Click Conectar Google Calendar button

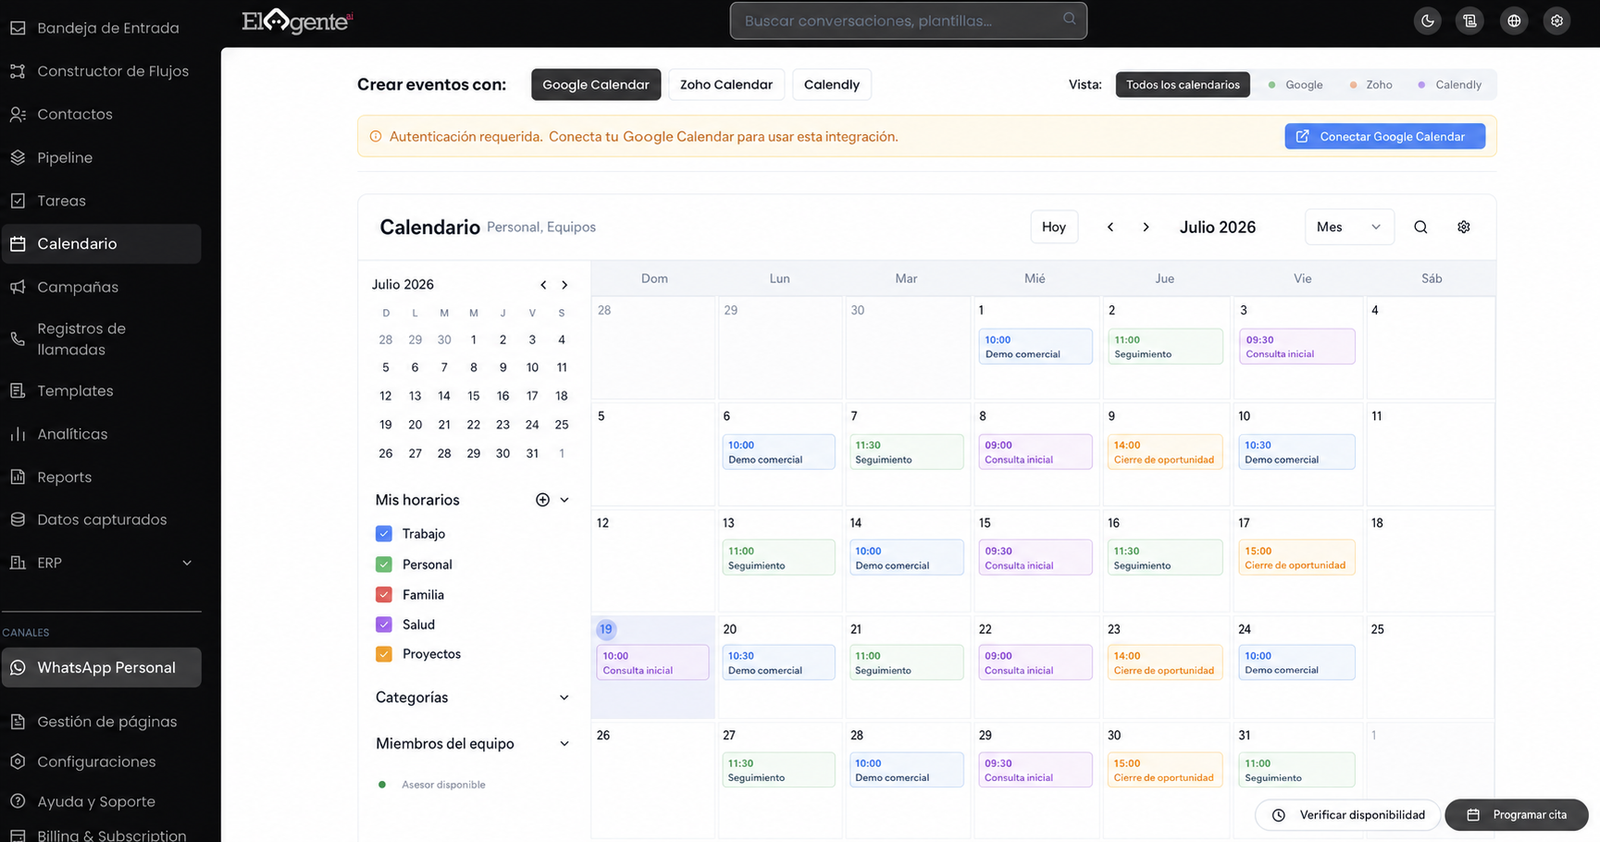point(1385,137)
